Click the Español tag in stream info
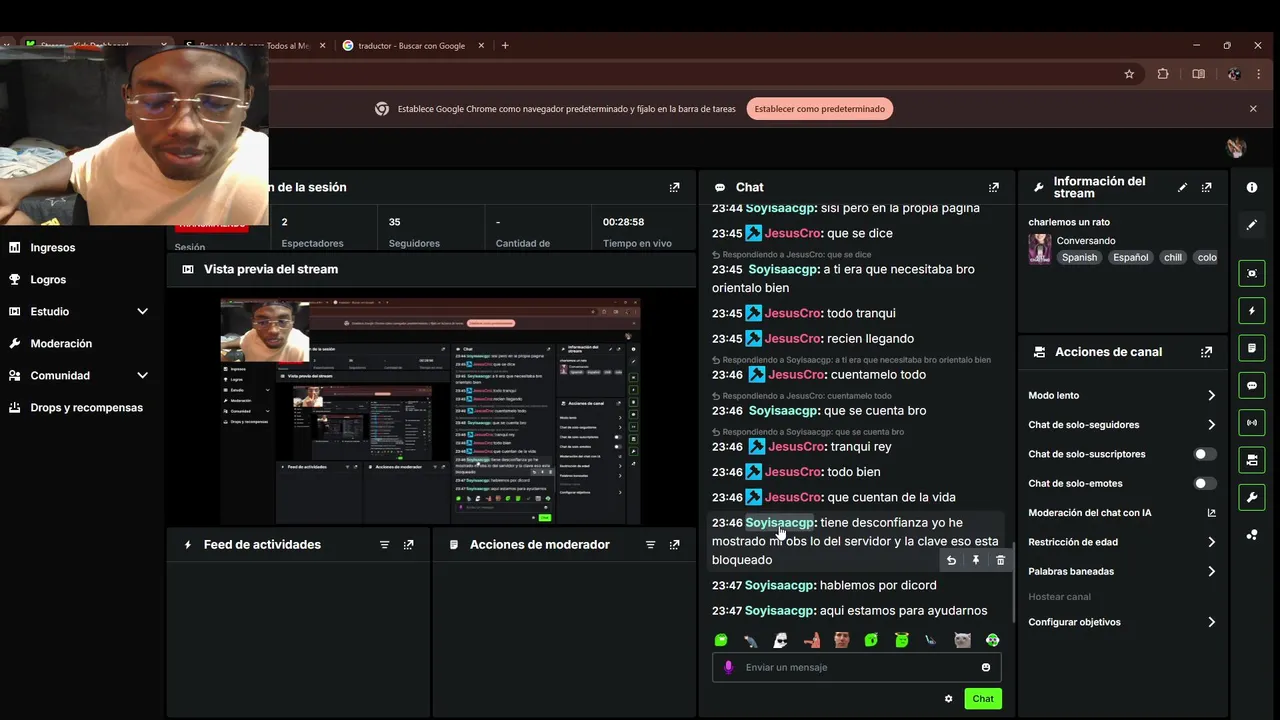Image resolution: width=1280 pixels, height=720 pixels. 1131,257
